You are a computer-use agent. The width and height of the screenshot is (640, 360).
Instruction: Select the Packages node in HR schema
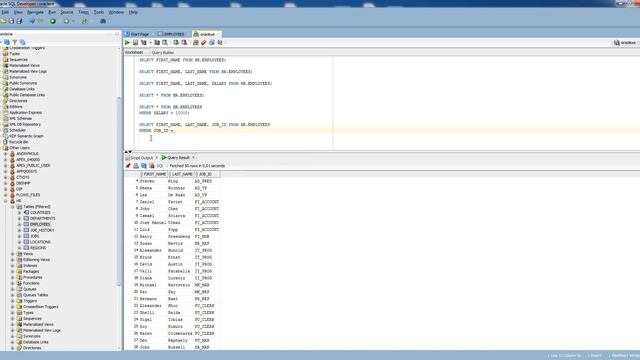[31, 271]
